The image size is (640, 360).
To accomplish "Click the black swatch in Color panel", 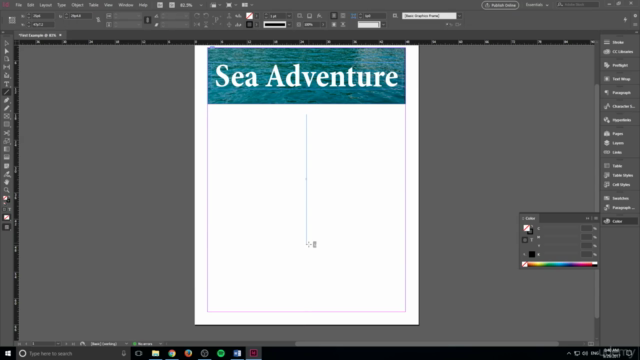I will [532, 254].
